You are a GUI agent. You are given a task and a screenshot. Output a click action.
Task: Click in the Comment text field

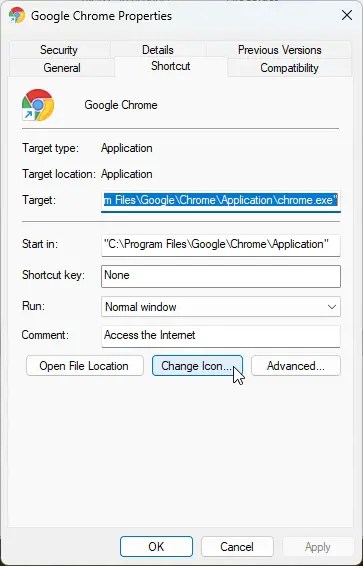pos(221,336)
